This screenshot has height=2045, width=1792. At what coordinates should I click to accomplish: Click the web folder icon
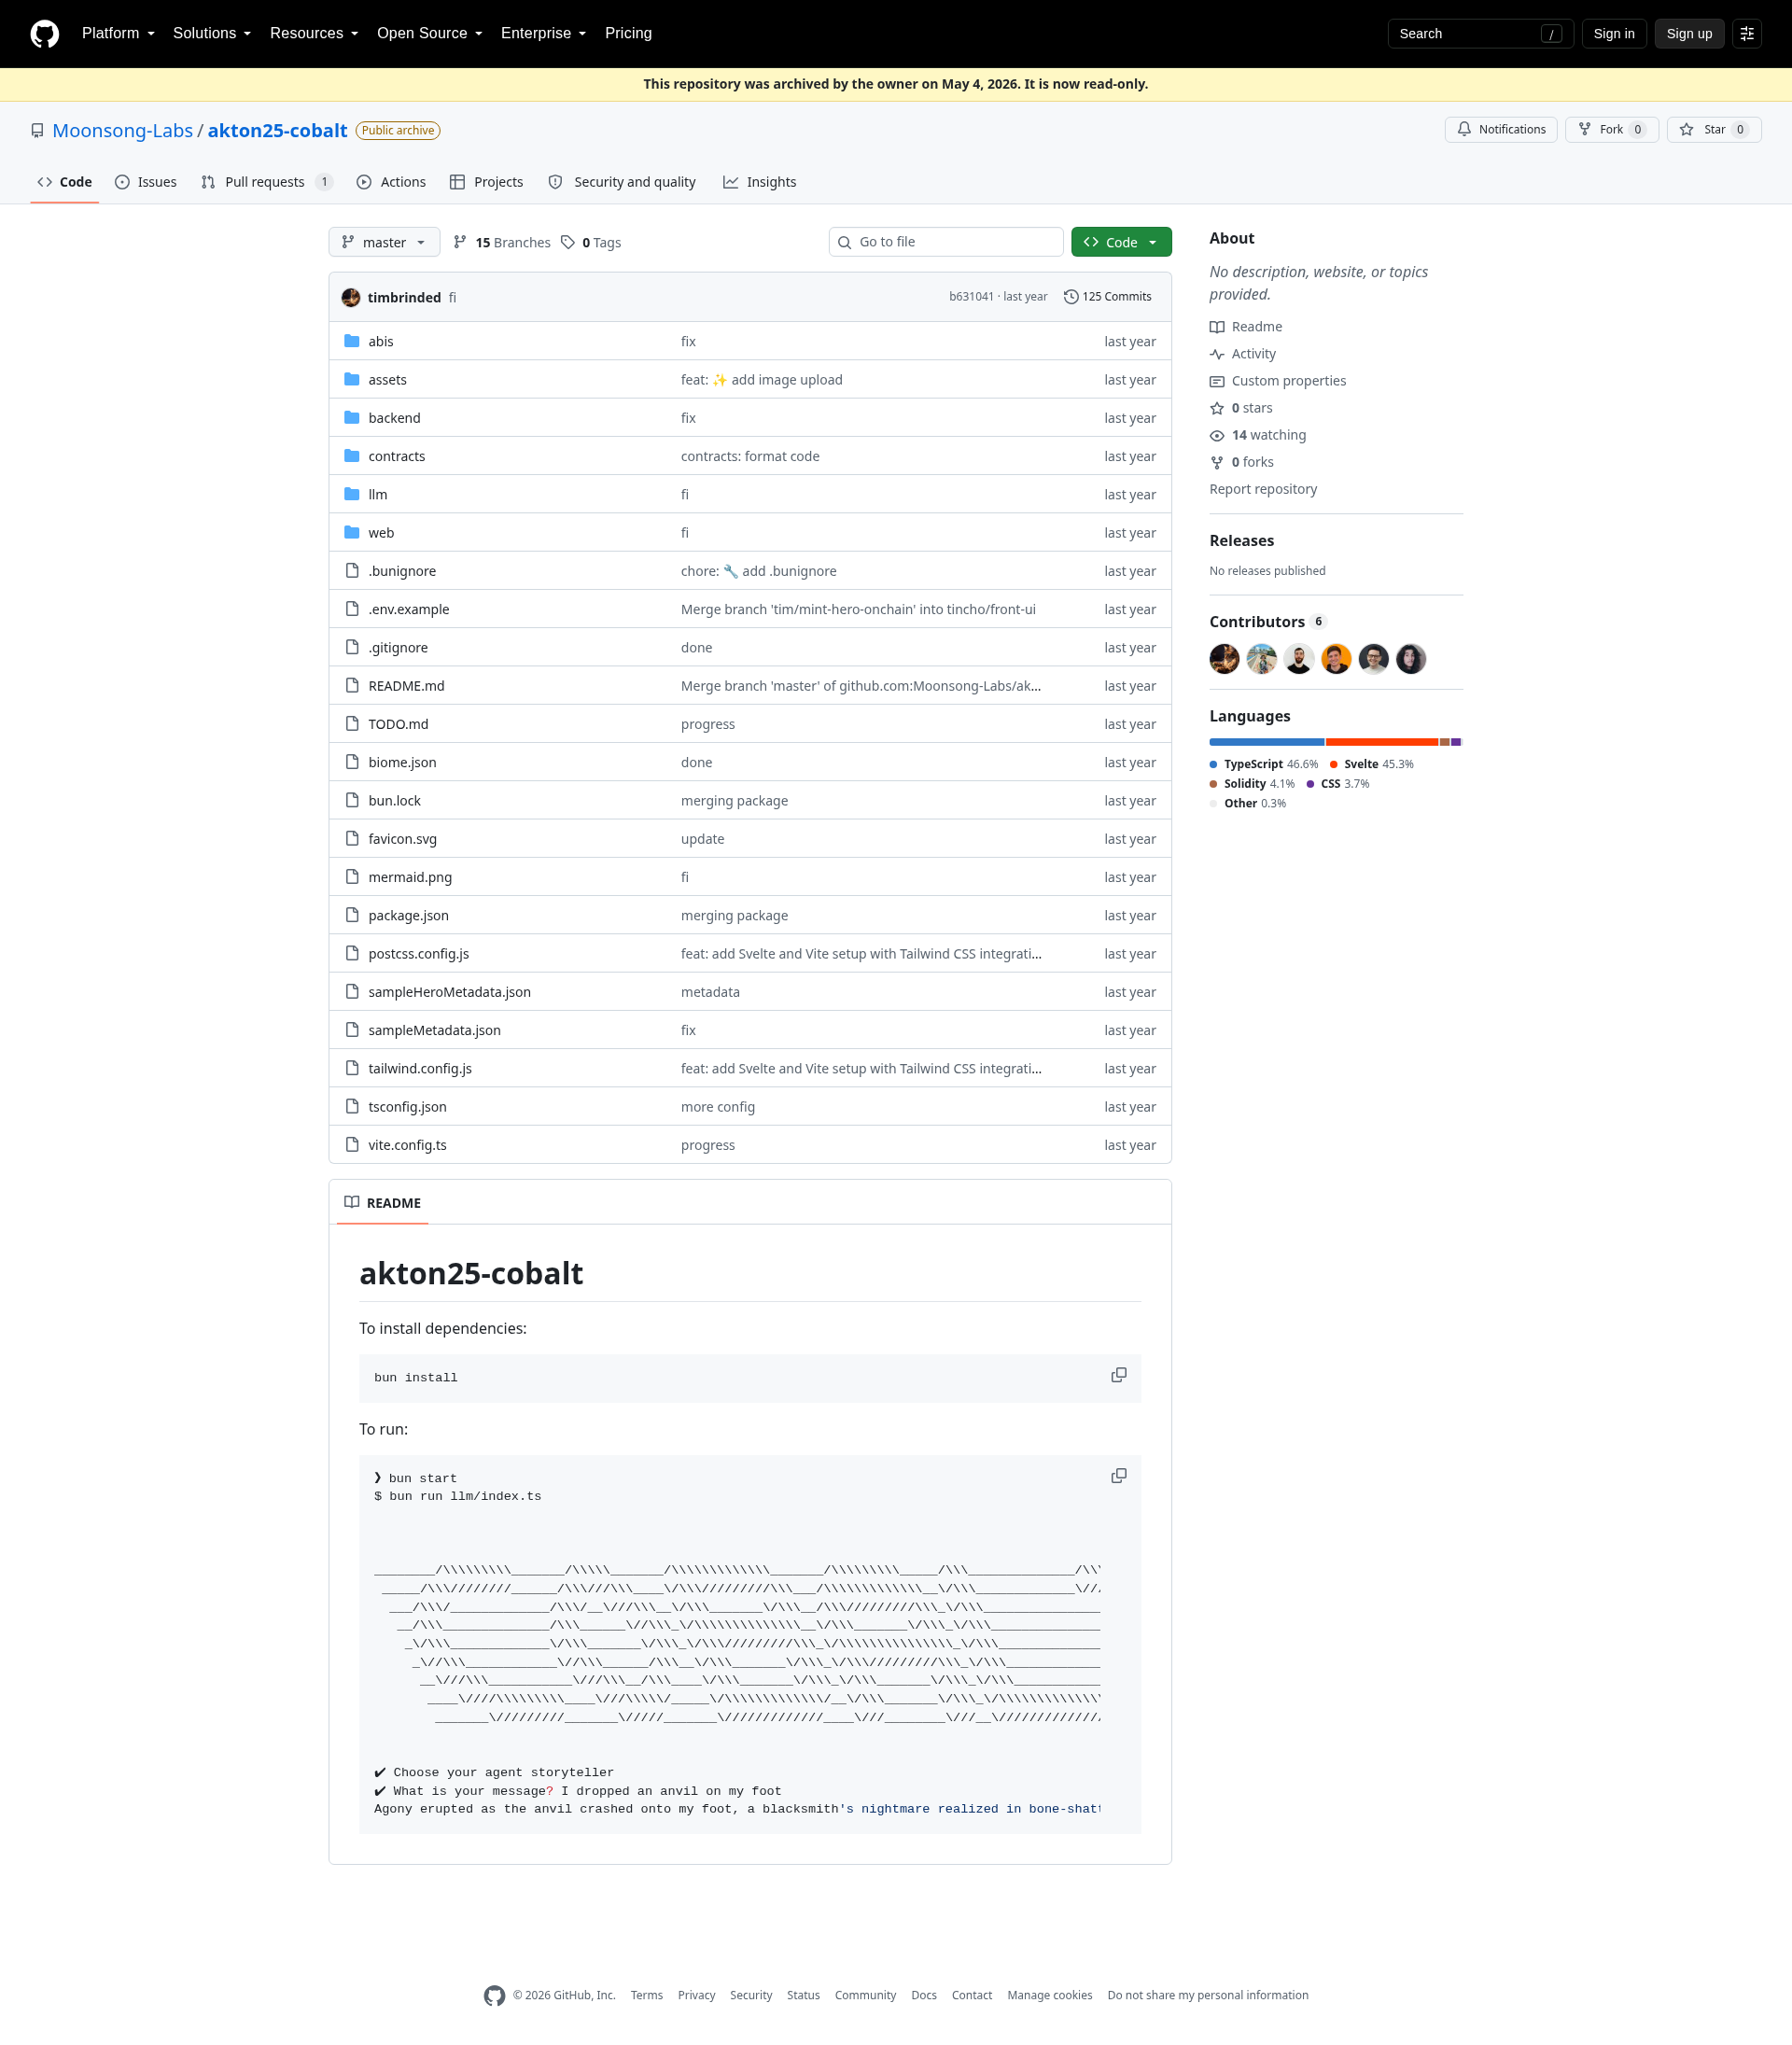352,532
